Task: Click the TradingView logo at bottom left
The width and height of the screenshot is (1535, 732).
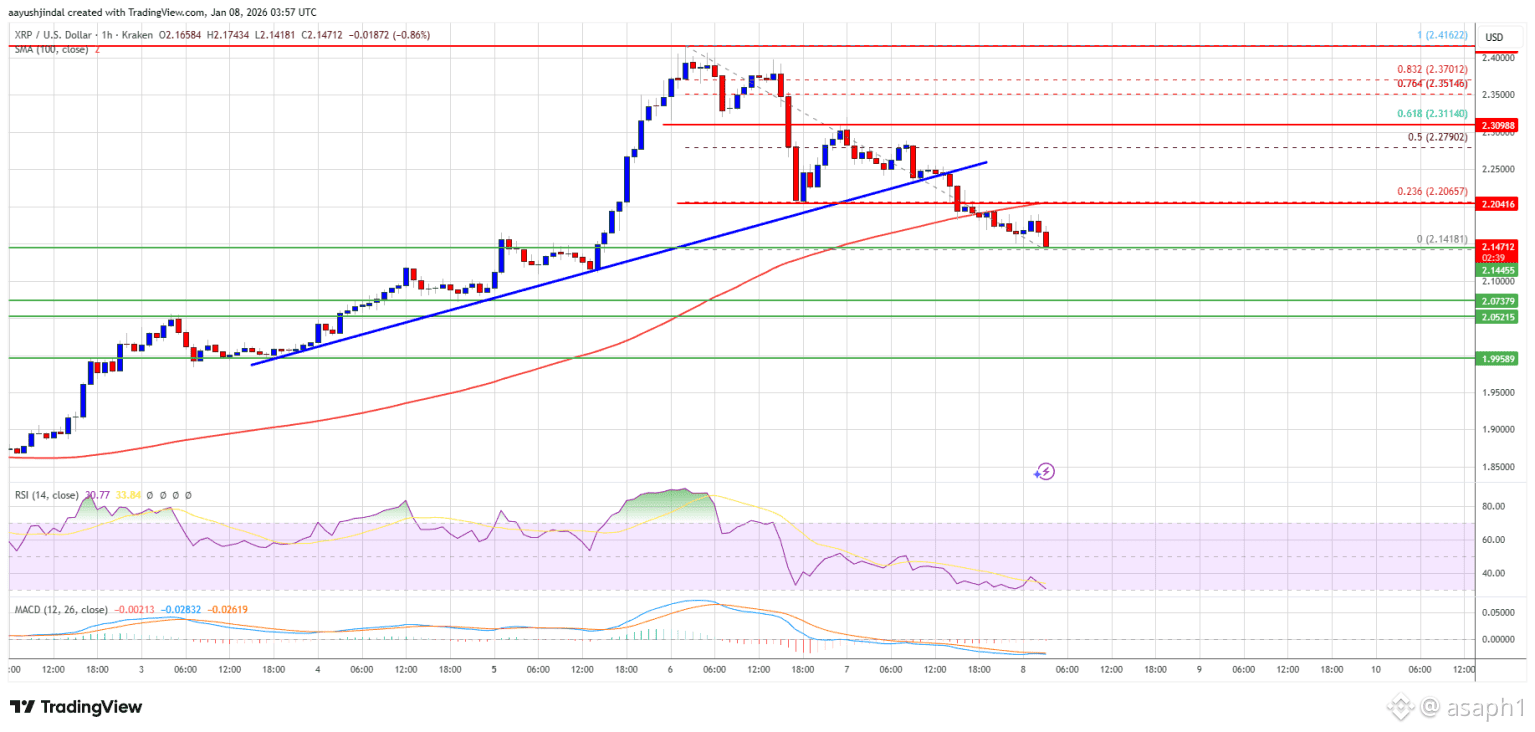Action: tap(76, 707)
